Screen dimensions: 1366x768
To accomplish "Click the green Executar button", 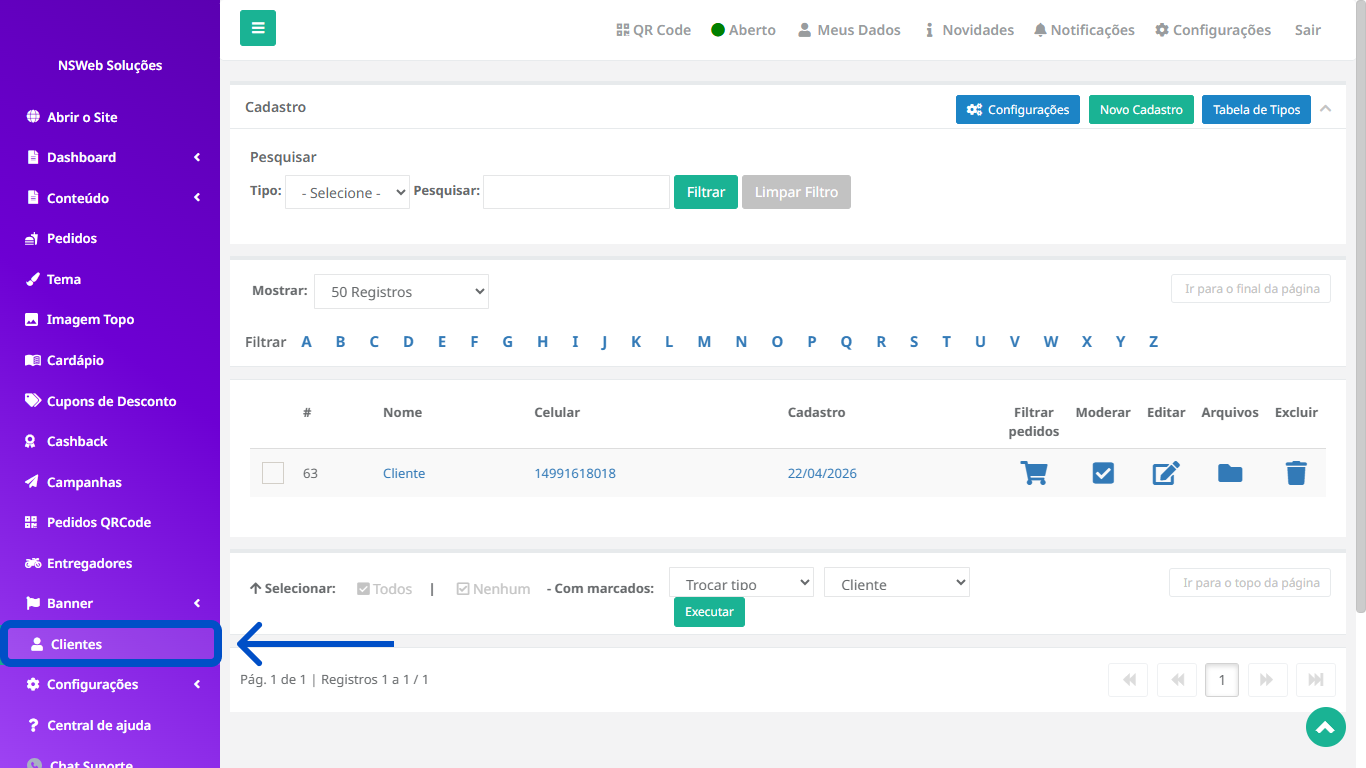I will 709,612.
